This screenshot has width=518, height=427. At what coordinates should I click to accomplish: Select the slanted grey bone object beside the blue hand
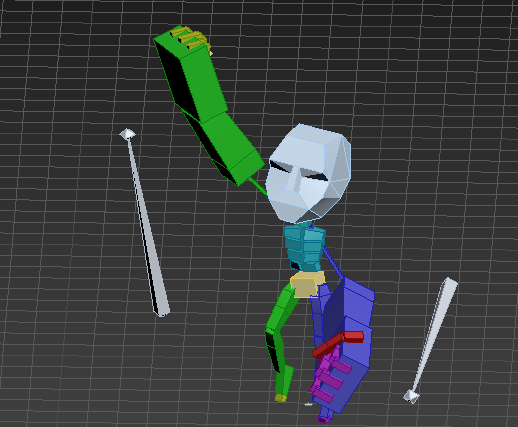tap(436, 333)
